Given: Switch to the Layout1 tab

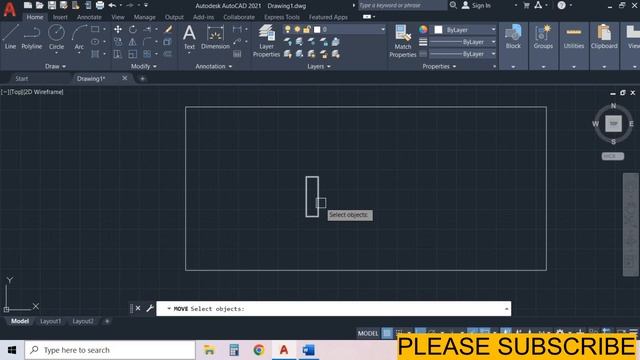Looking at the screenshot, I should [51, 321].
